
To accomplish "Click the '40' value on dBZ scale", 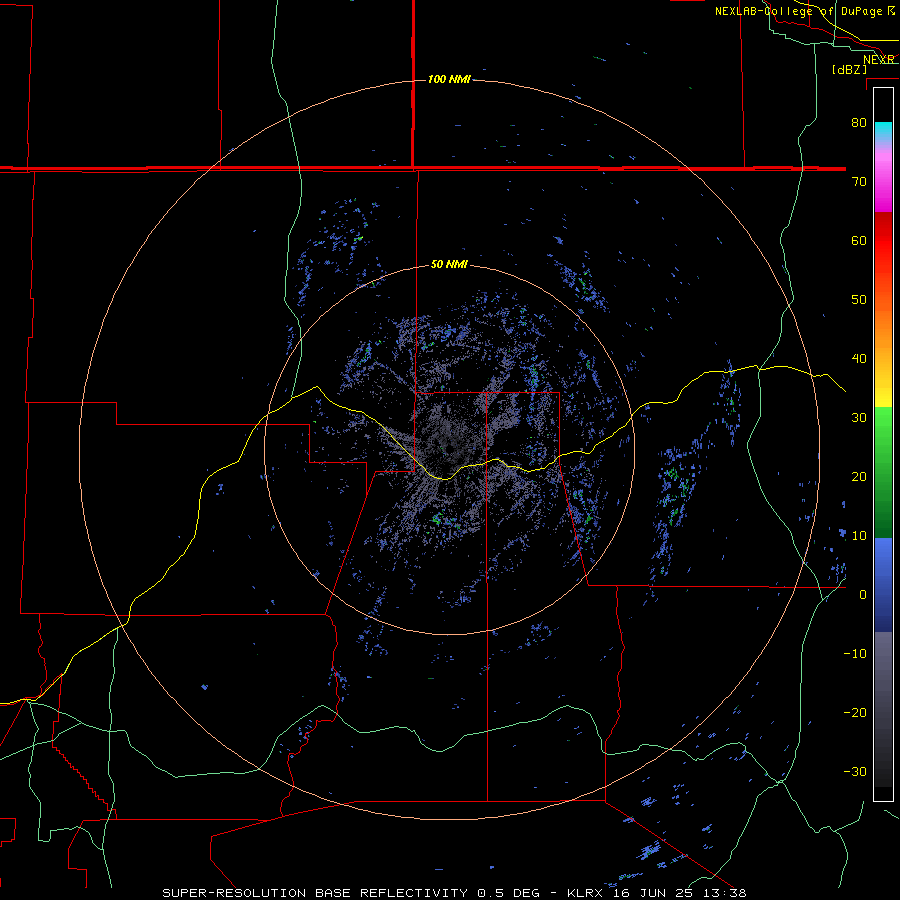I will click(x=859, y=359).
